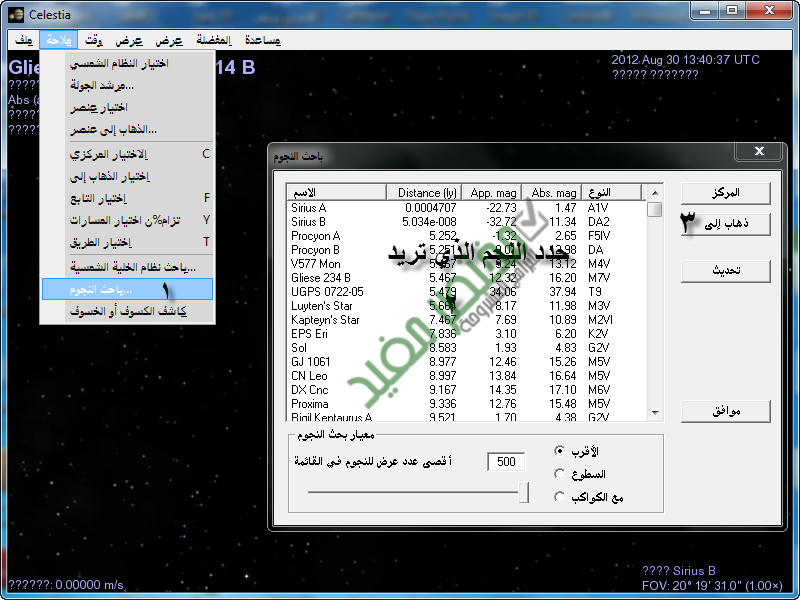Click the star list scroll up arrow

point(655,193)
